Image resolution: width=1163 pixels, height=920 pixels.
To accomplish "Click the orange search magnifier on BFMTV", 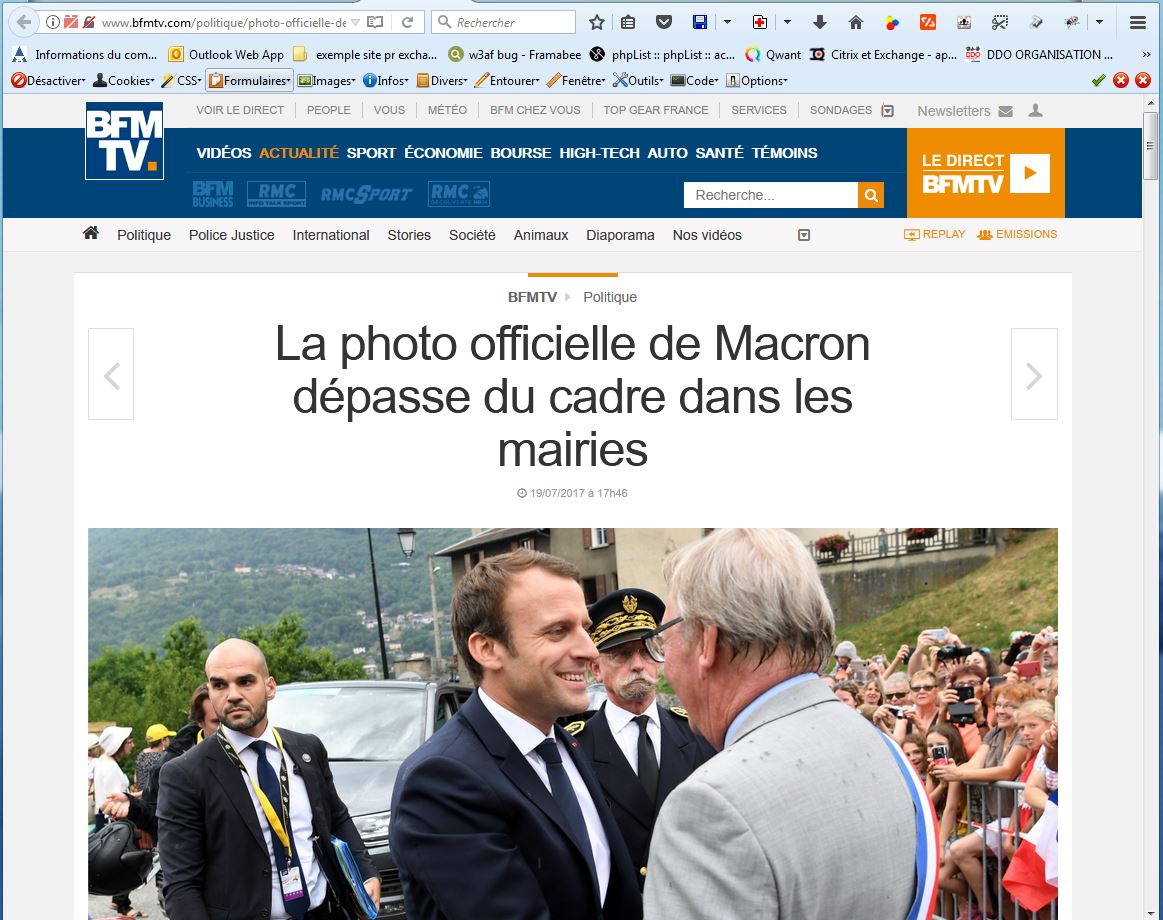I will [x=871, y=195].
